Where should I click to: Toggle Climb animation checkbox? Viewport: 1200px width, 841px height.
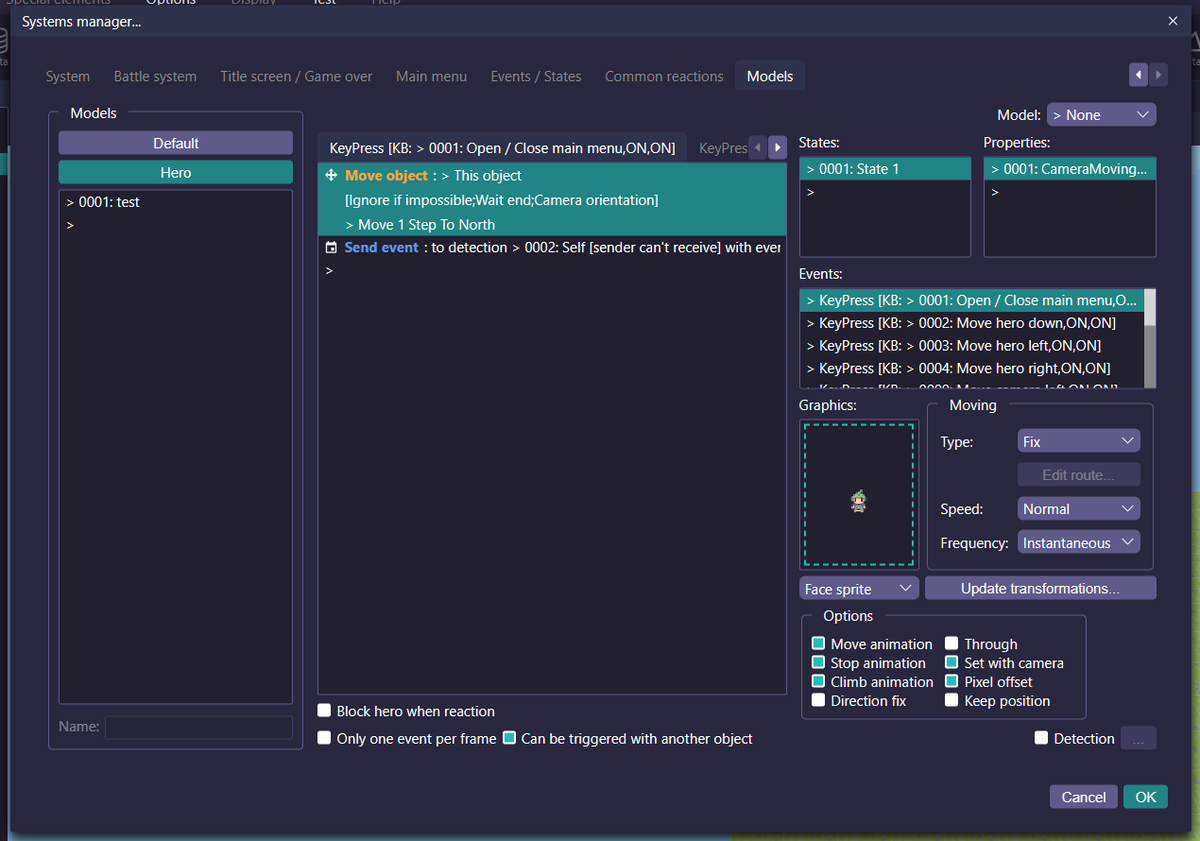pyautogui.click(x=818, y=682)
